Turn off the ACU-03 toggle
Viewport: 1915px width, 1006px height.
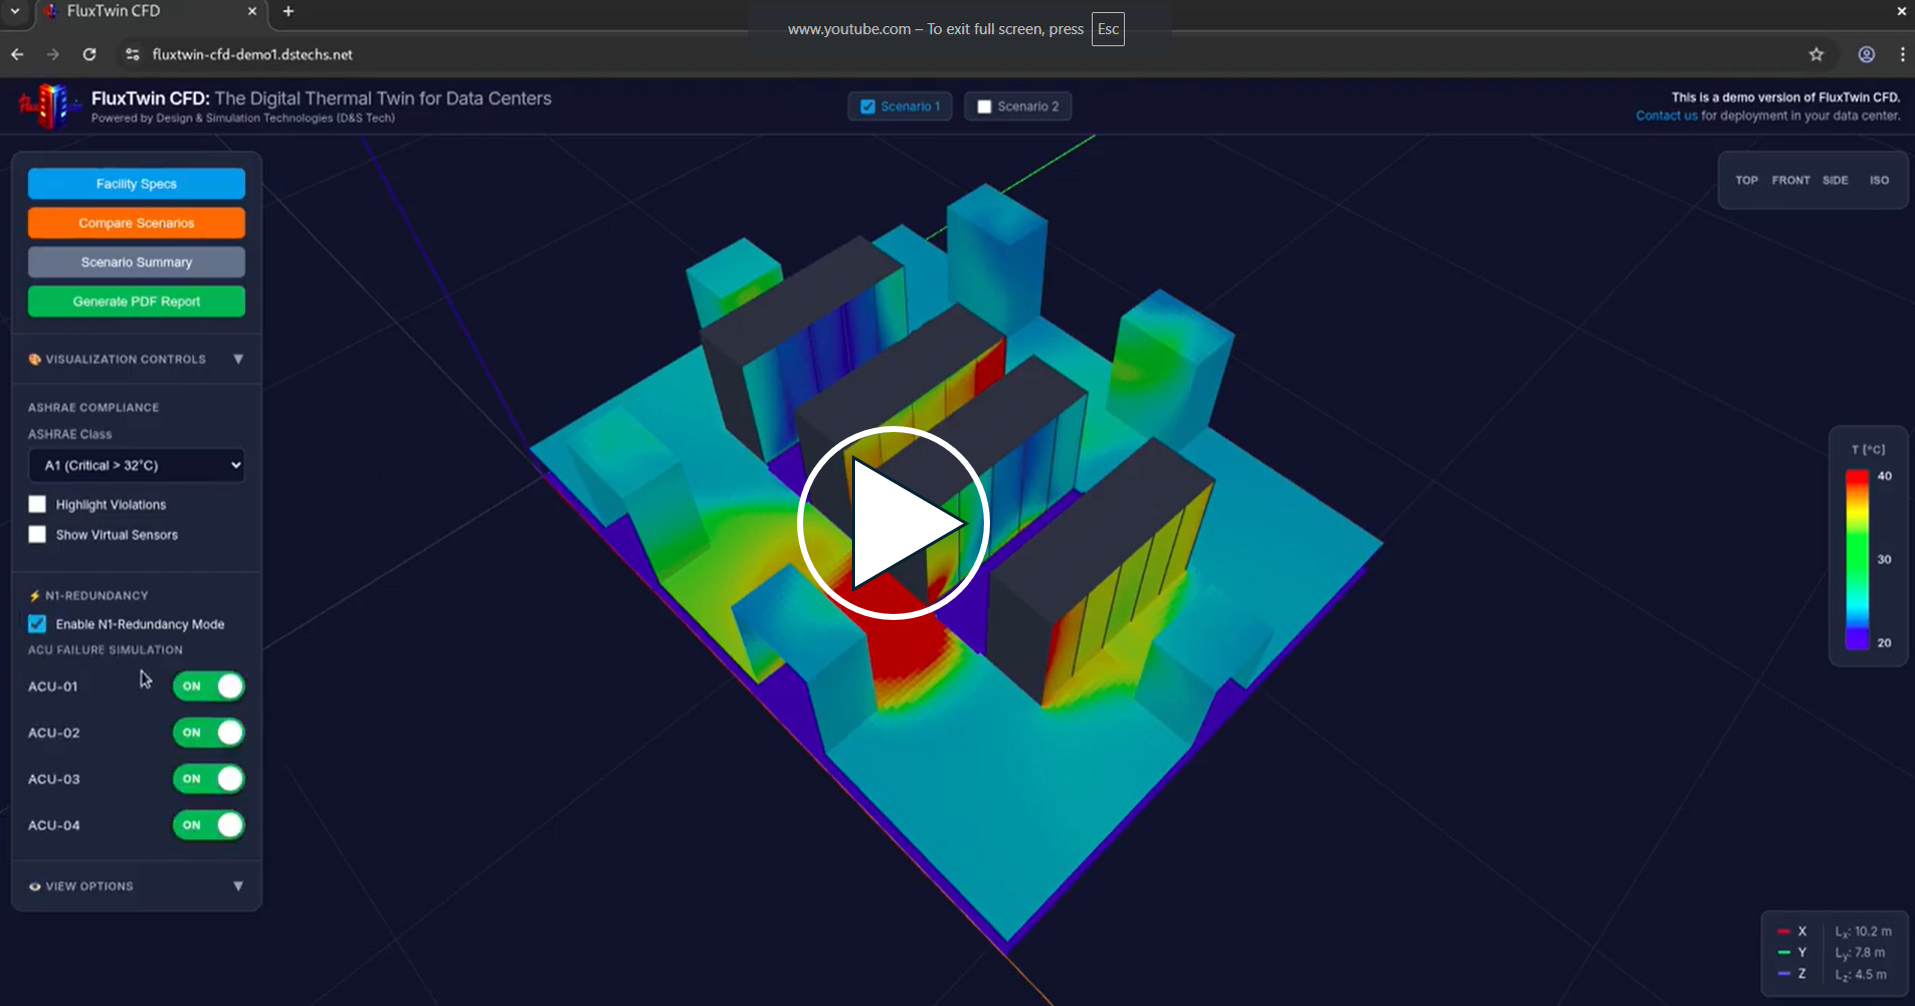pos(209,778)
